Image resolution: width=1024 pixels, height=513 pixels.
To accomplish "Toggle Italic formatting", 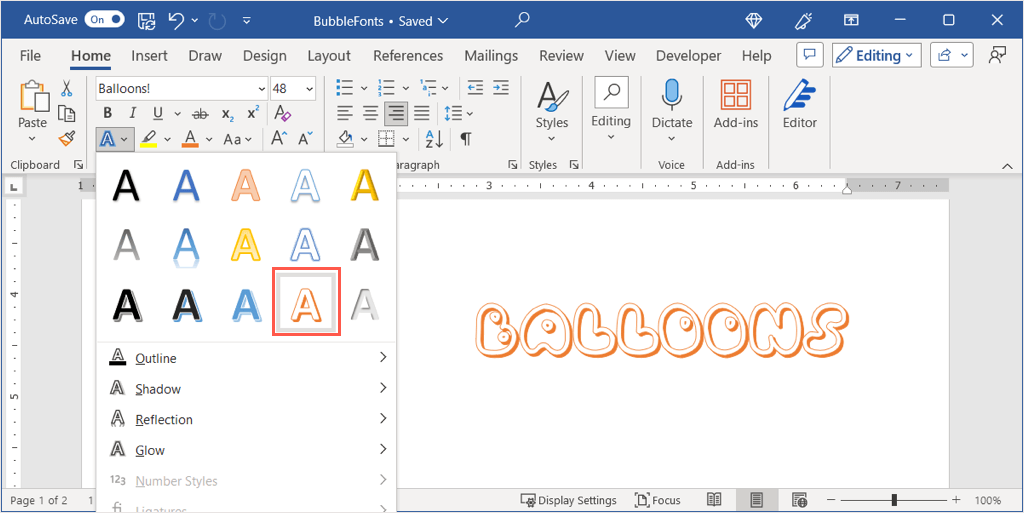I will coord(131,113).
